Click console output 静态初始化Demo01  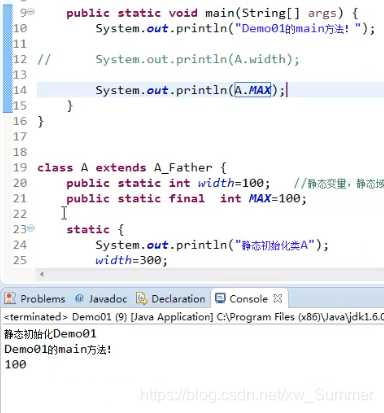click(x=50, y=334)
